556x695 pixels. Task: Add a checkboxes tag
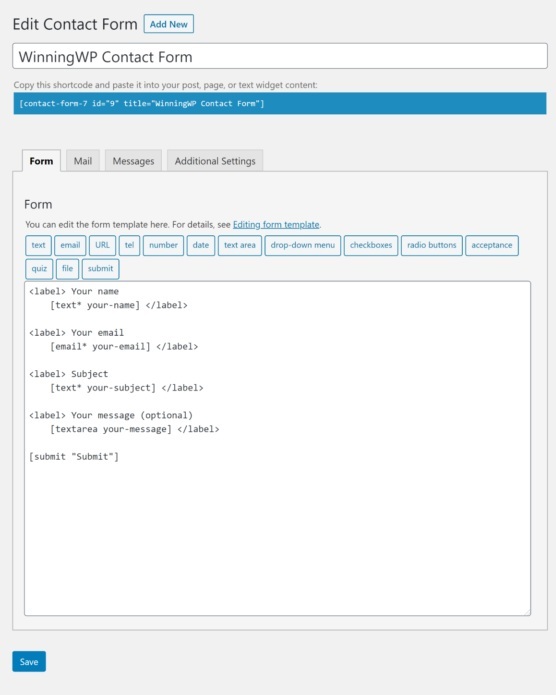coord(371,245)
